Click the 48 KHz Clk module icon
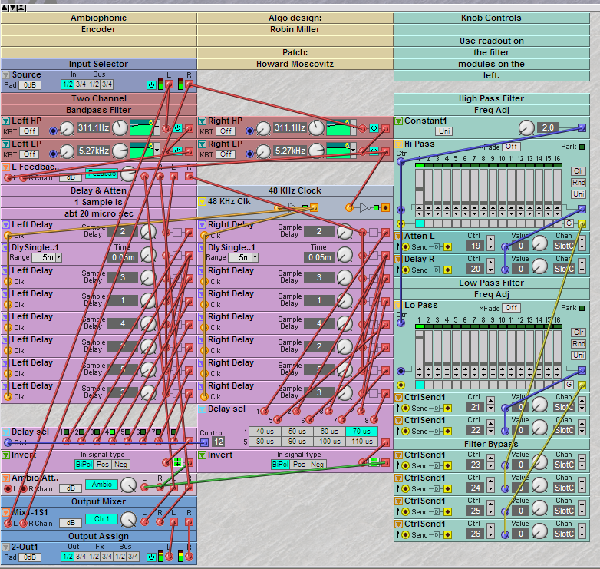Viewport: 600px width, 569px height. [201, 201]
